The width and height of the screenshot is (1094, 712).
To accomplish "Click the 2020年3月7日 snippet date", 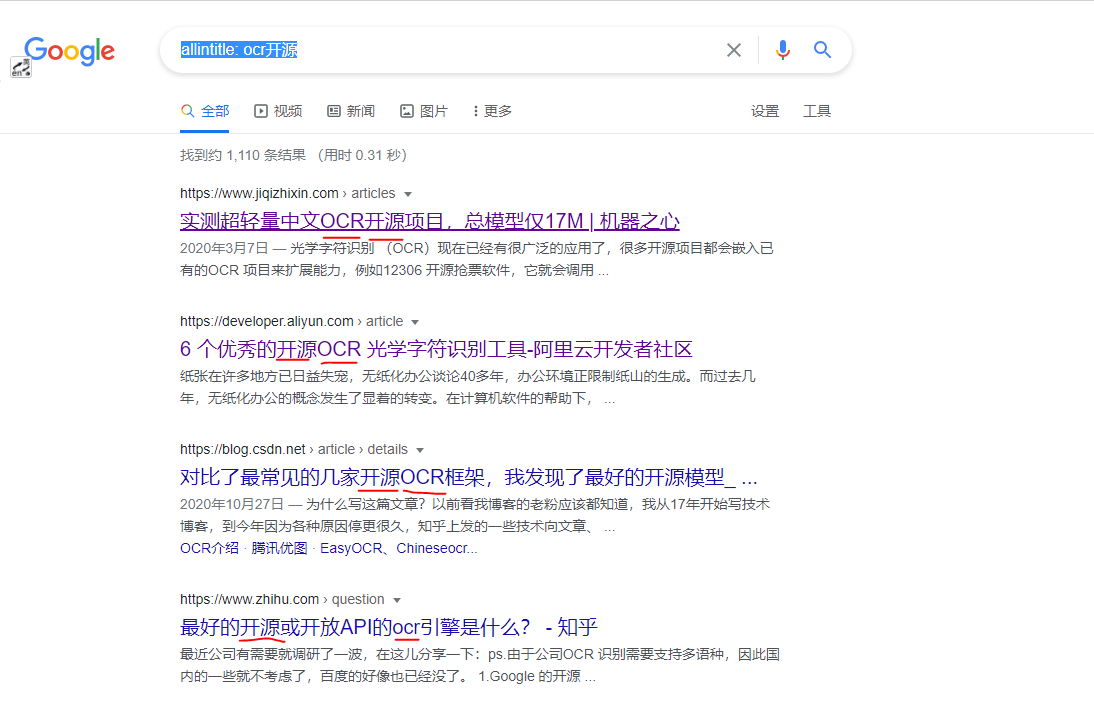I will tap(224, 248).
